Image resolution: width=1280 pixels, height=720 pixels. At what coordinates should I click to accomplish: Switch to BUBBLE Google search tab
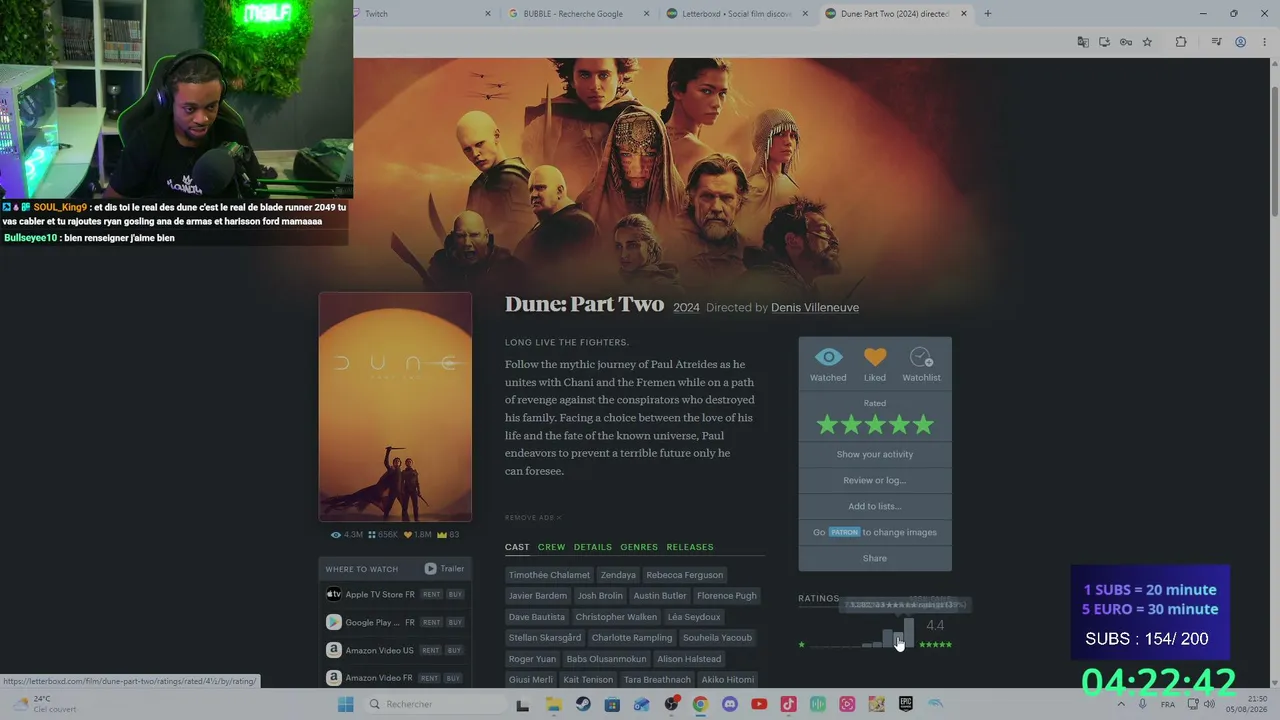click(x=579, y=14)
